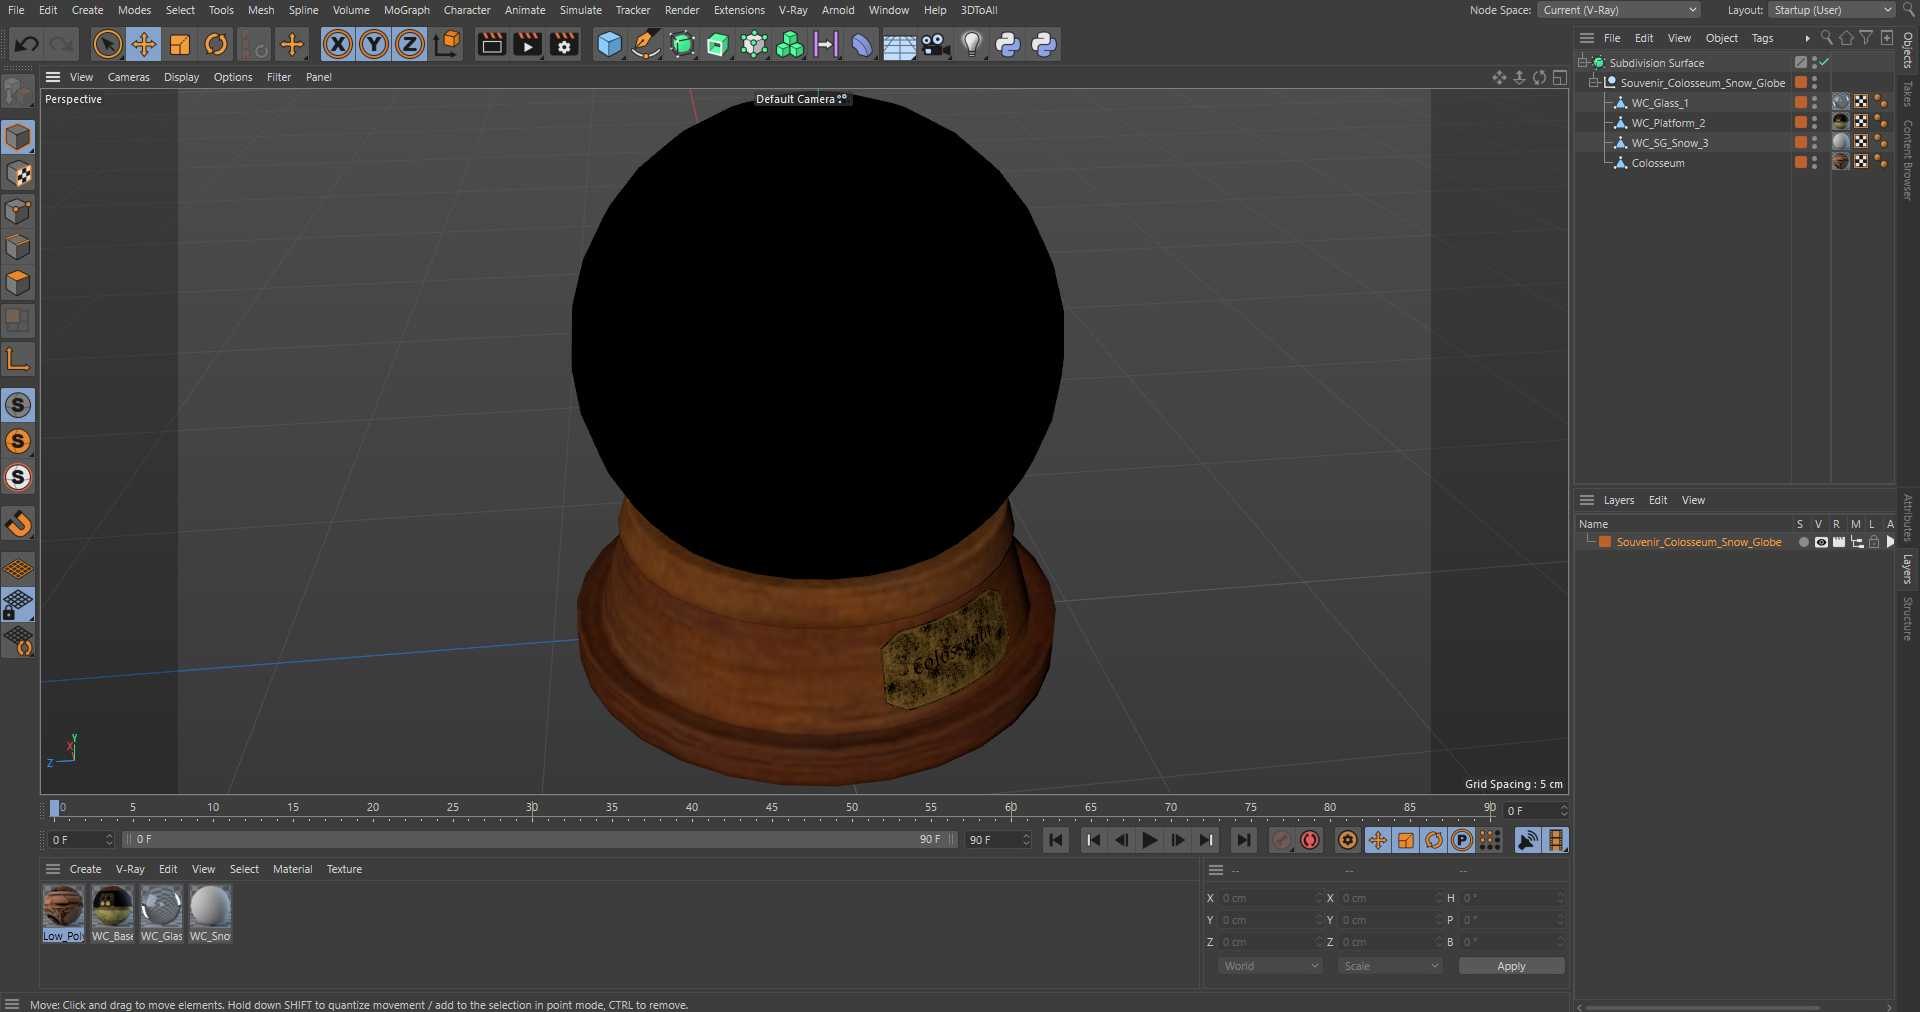Toggle visibility eye for Souvenir_Colosseum_Snow_Globe layer
Viewport: 1920px width, 1012px height.
click(x=1821, y=542)
